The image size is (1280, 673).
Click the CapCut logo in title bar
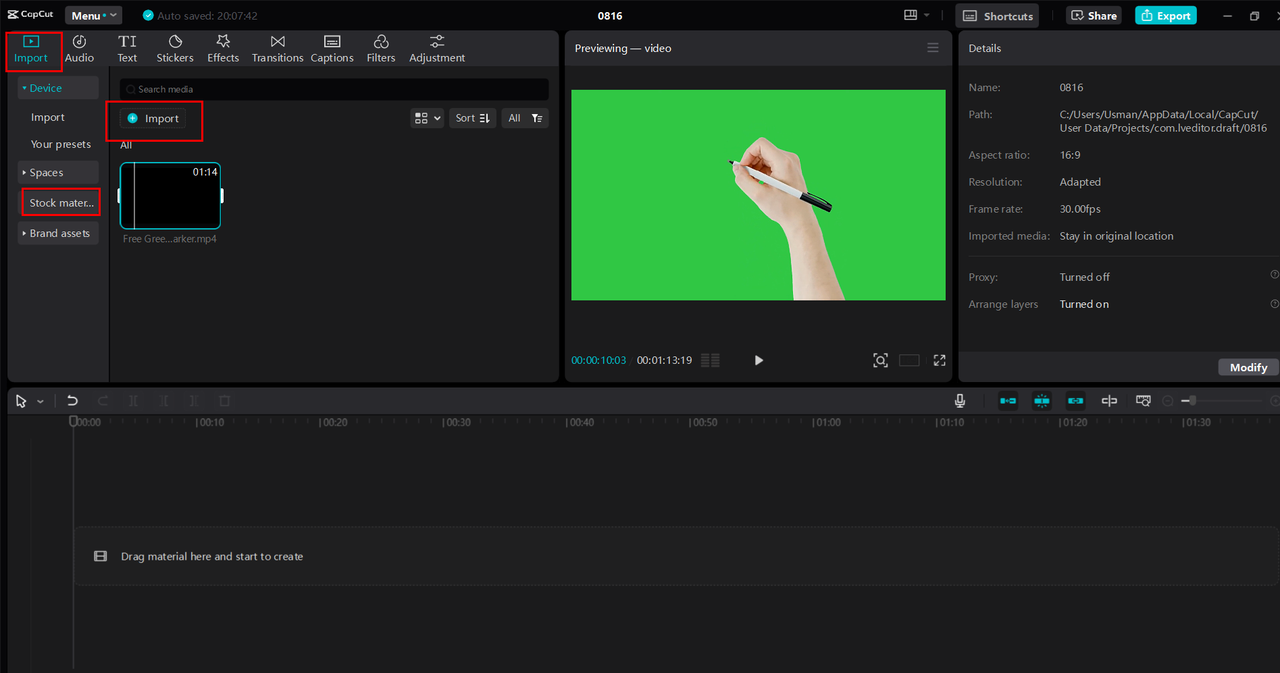point(30,15)
